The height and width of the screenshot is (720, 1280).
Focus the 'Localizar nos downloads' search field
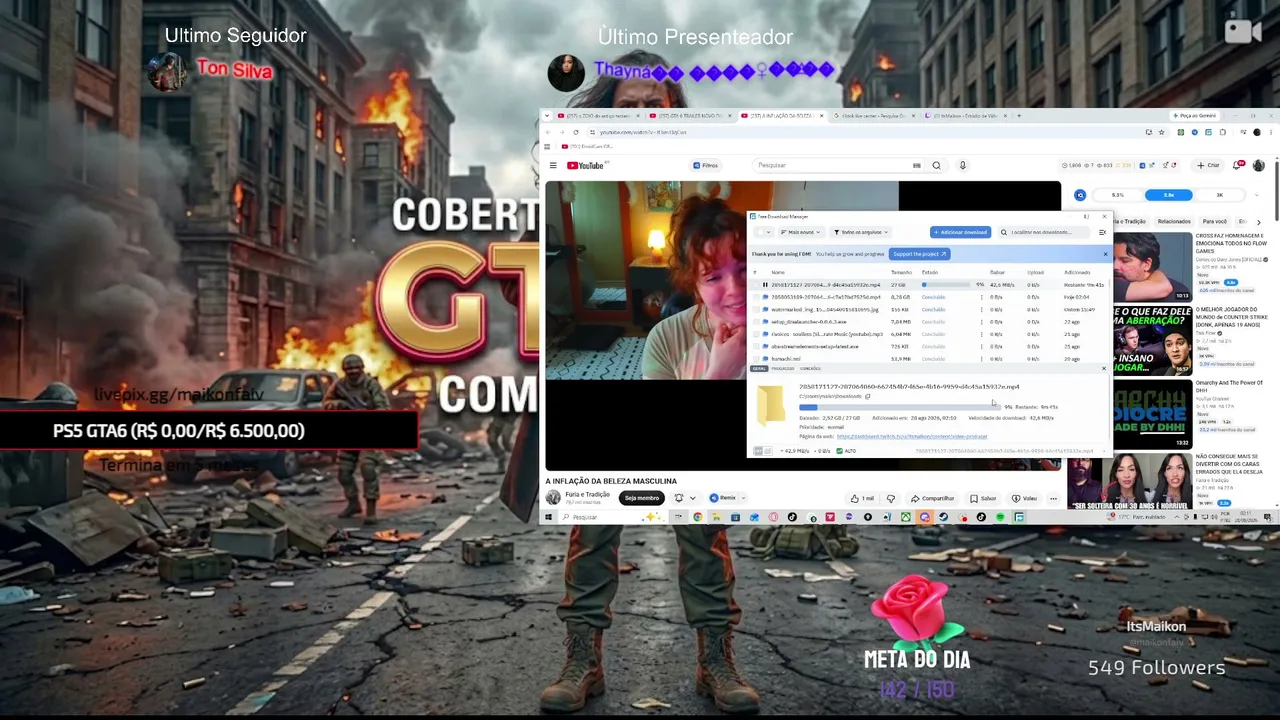pyautogui.click(x=1045, y=232)
